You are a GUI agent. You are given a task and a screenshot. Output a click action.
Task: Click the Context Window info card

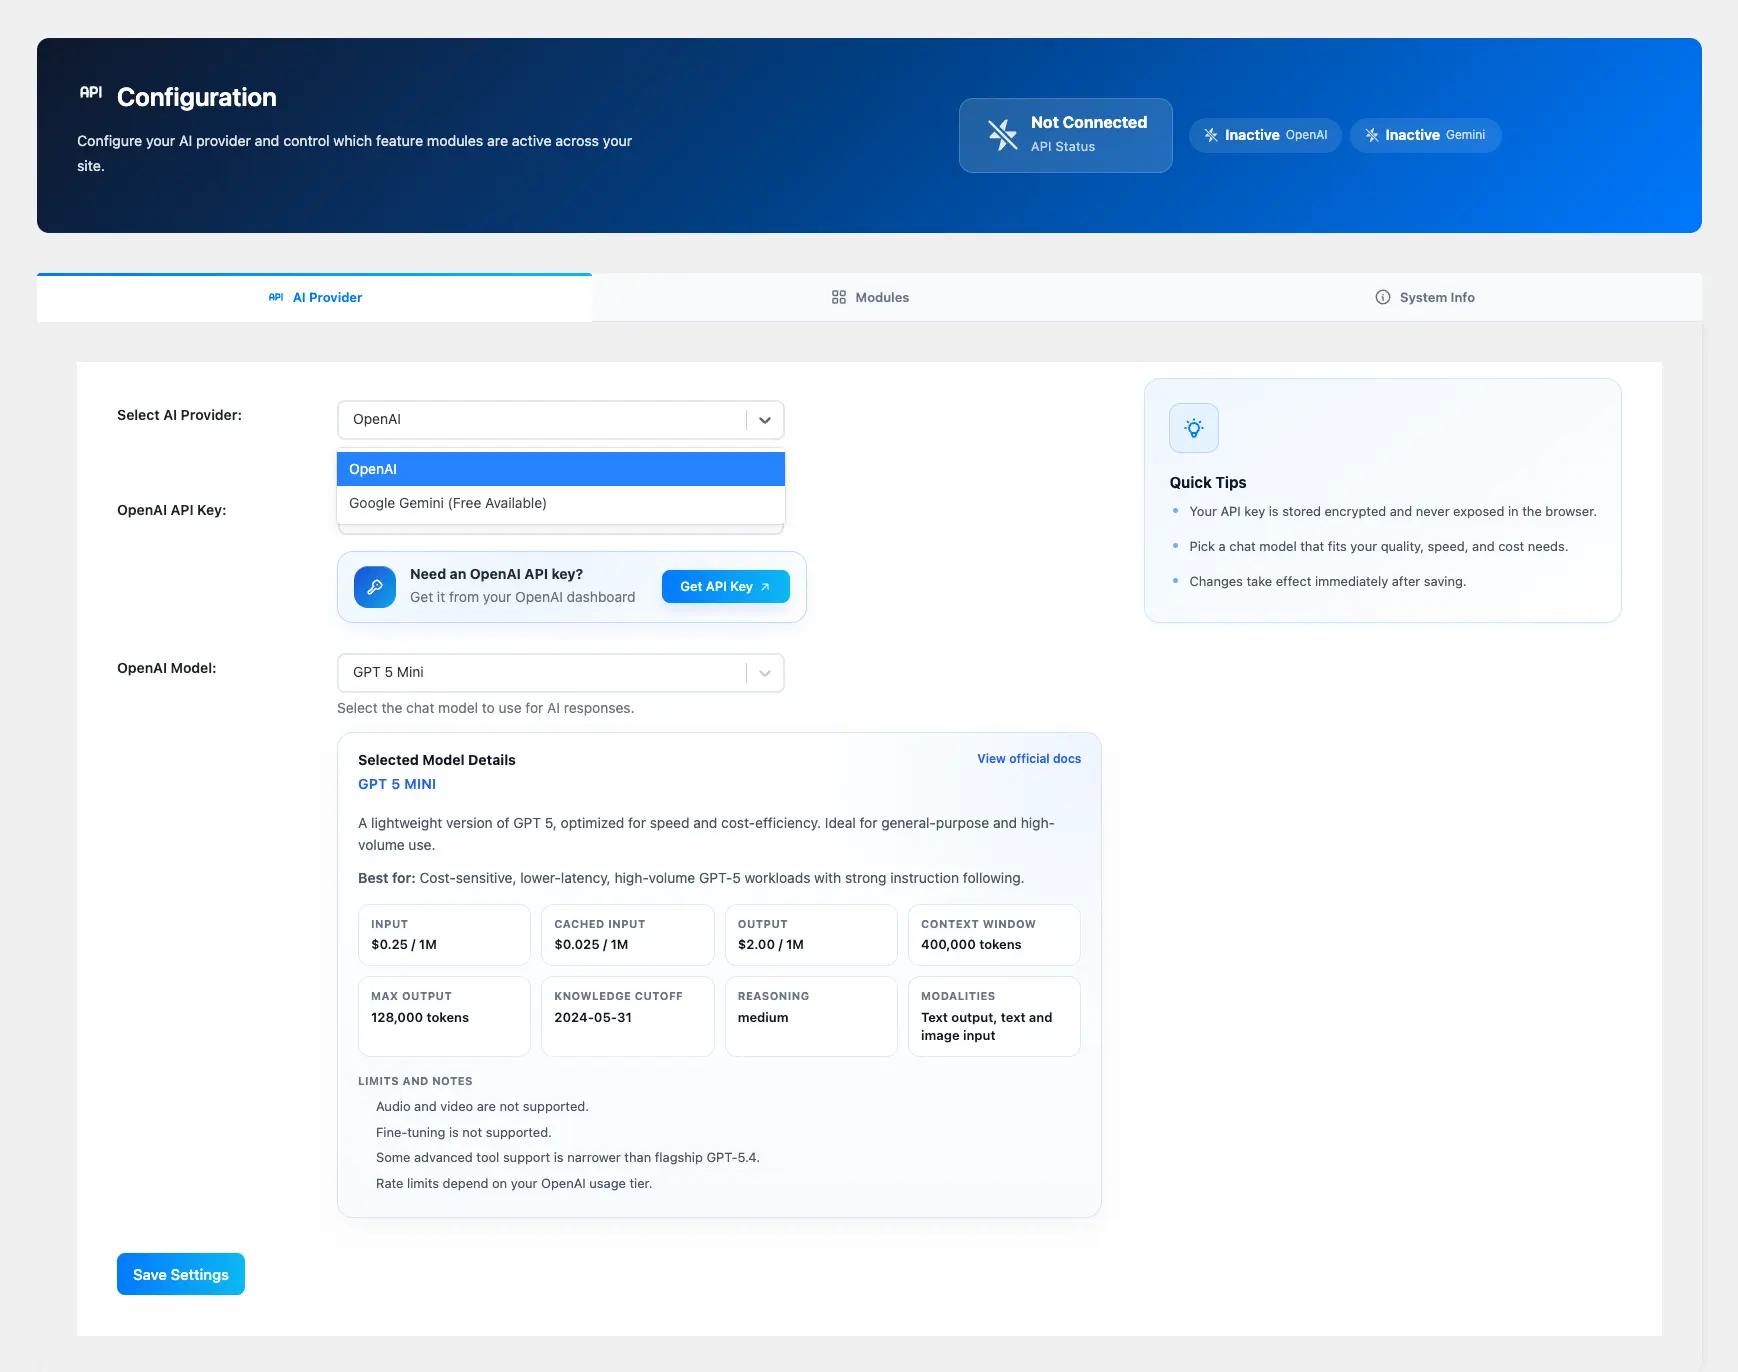pos(994,935)
